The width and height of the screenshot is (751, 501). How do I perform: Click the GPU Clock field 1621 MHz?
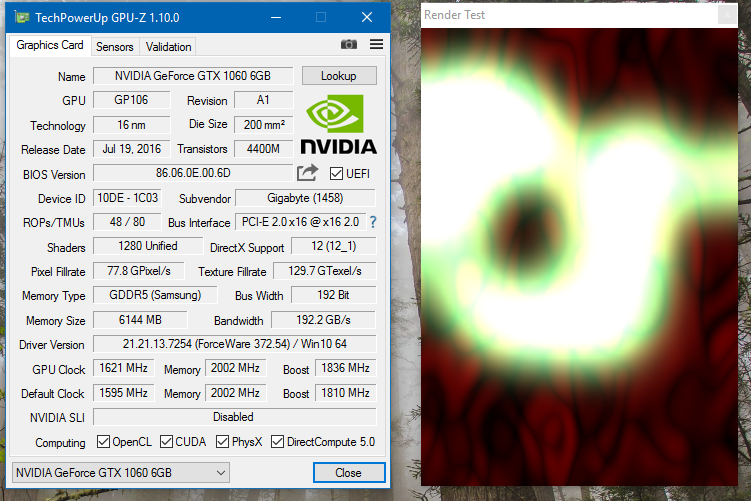click(x=124, y=368)
